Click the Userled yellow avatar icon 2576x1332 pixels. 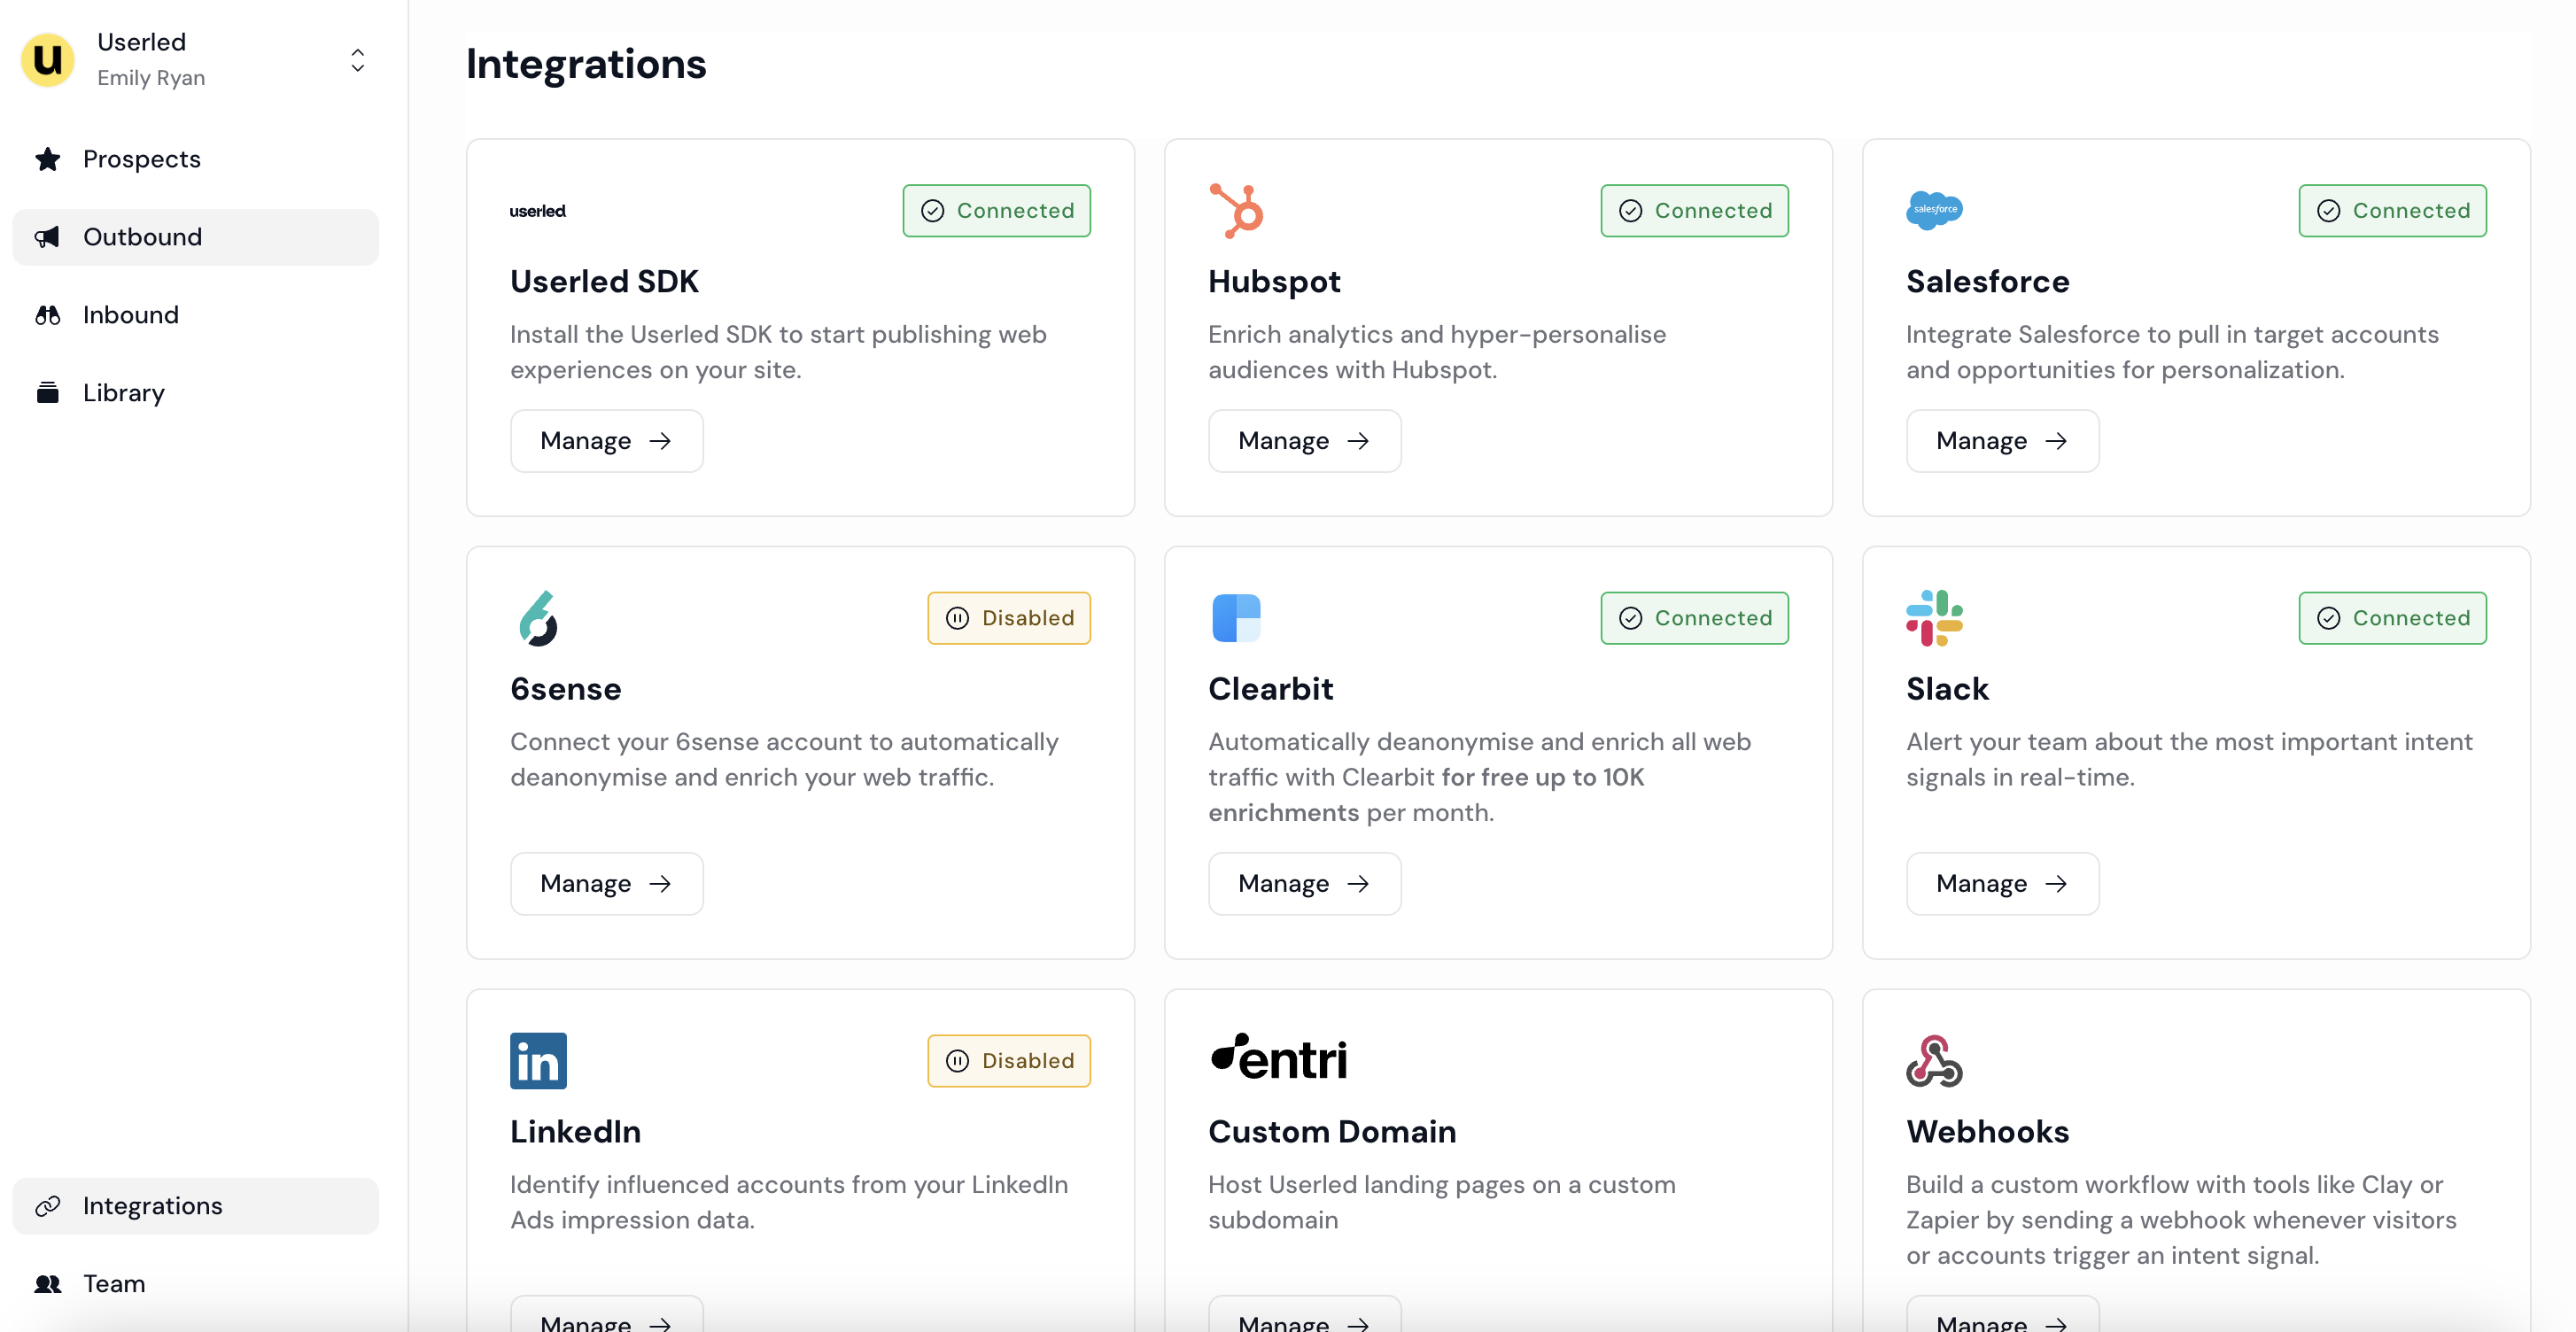47,60
